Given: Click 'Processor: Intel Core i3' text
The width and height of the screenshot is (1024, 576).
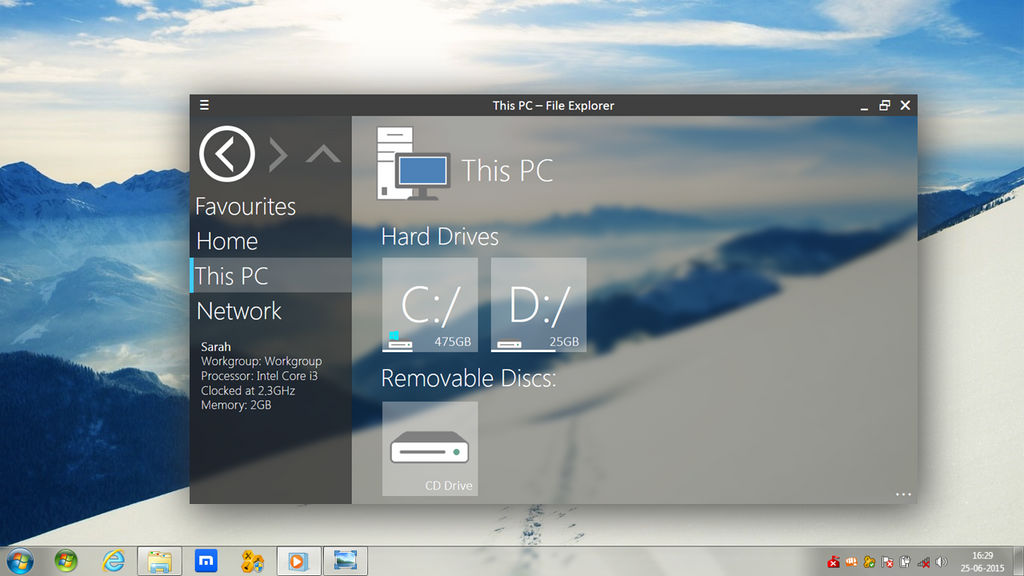Looking at the screenshot, I should (259, 376).
